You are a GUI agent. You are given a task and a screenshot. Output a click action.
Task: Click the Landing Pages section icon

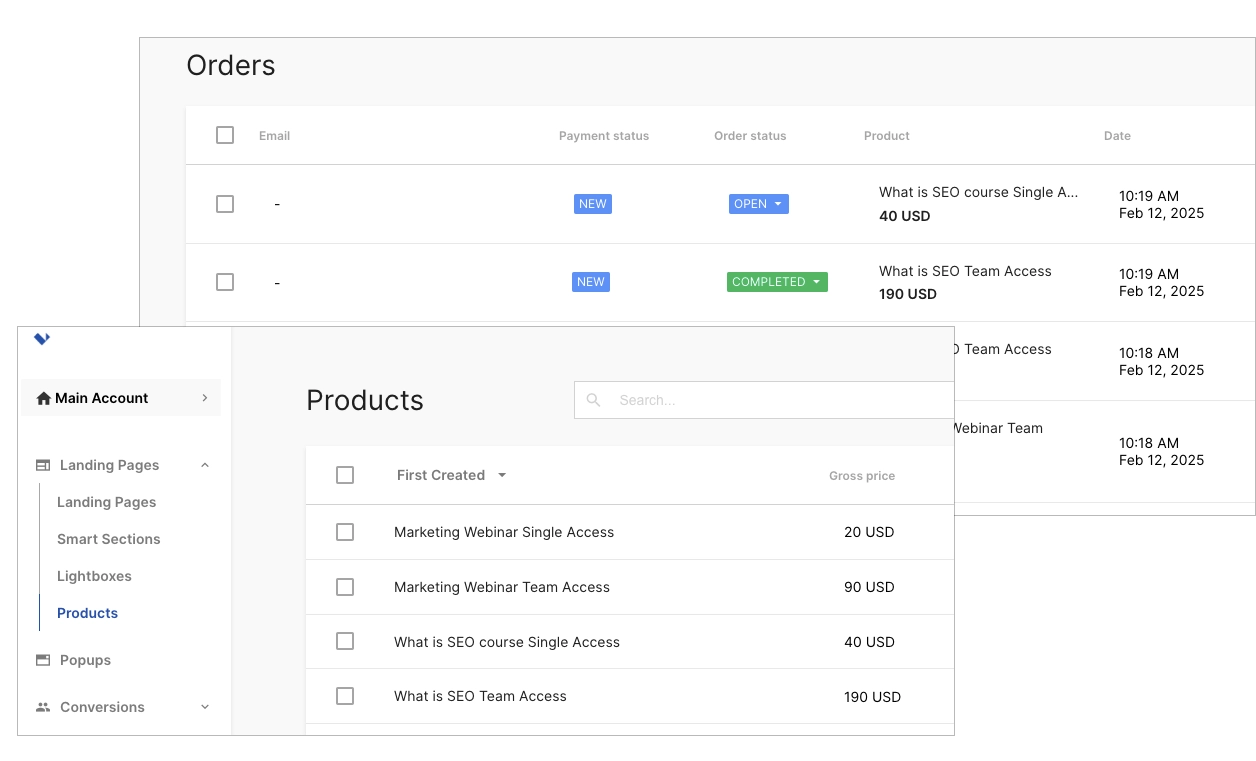tap(41, 465)
